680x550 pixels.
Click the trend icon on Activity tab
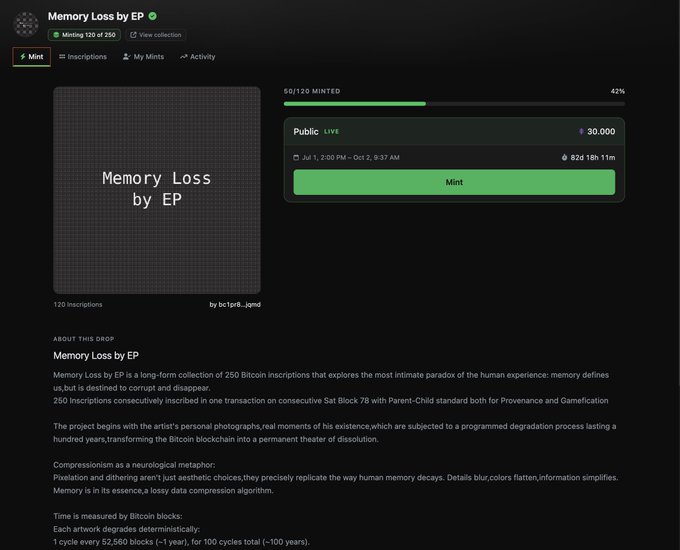[x=183, y=56]
